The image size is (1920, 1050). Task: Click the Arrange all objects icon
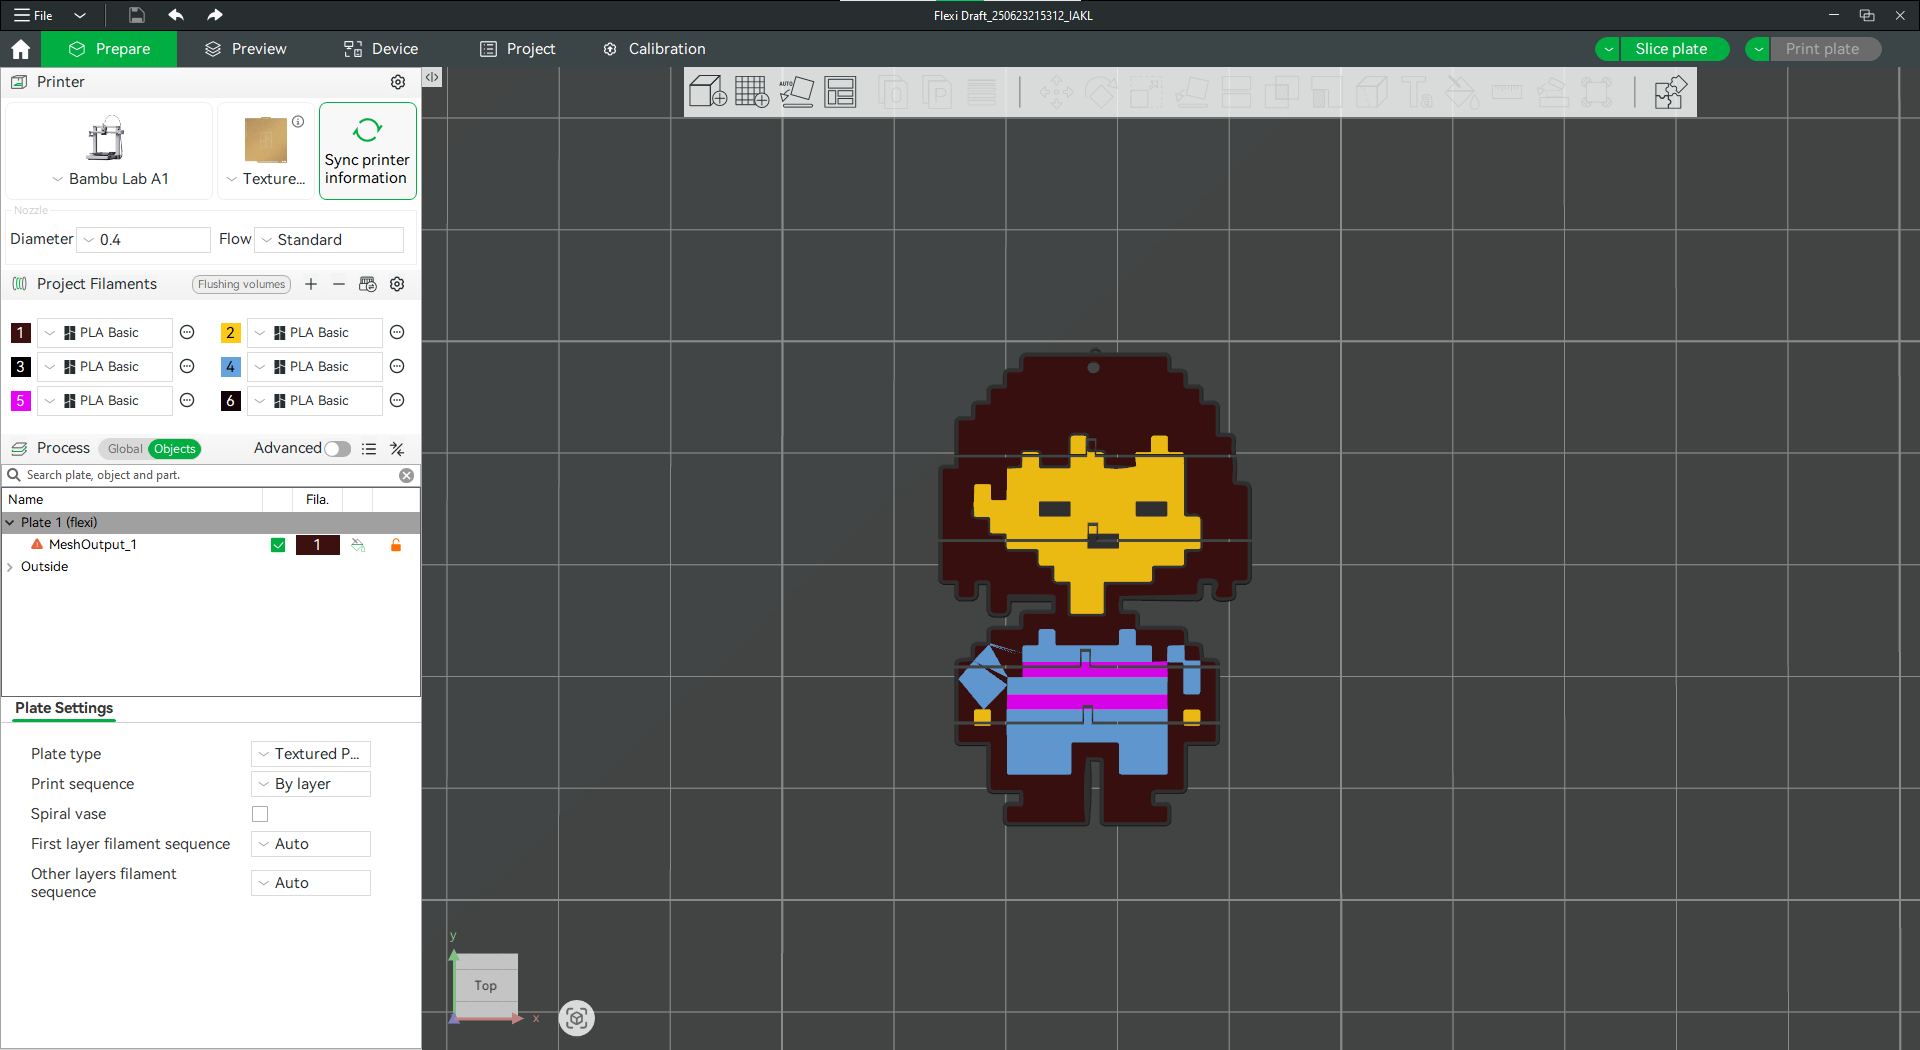click(841, 92)
